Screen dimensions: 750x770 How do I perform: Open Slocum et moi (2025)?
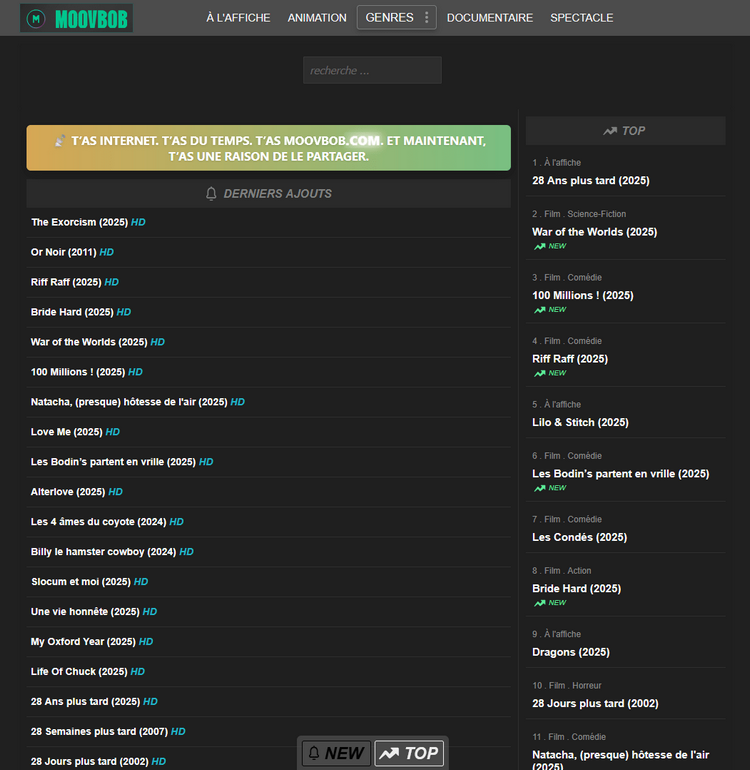coord(81,581)
